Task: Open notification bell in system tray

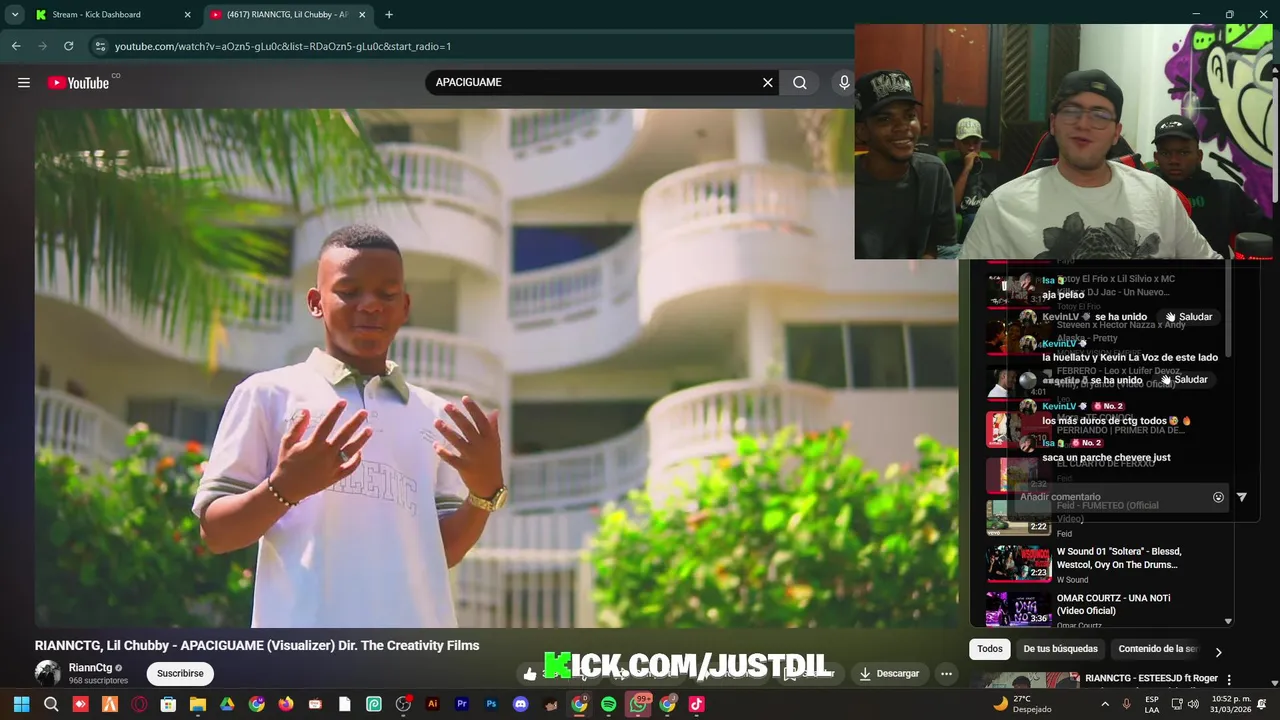Action: click(x=1261, y=704)
